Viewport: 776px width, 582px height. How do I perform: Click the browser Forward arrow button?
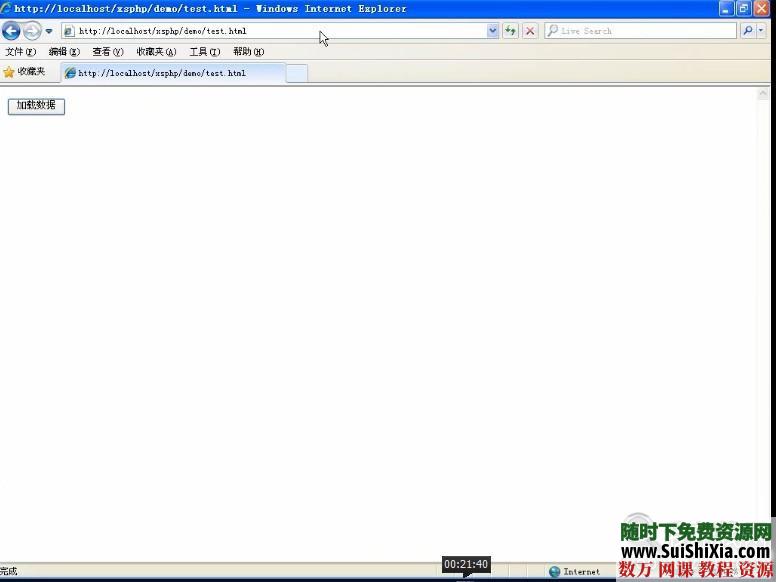point(32,31)
